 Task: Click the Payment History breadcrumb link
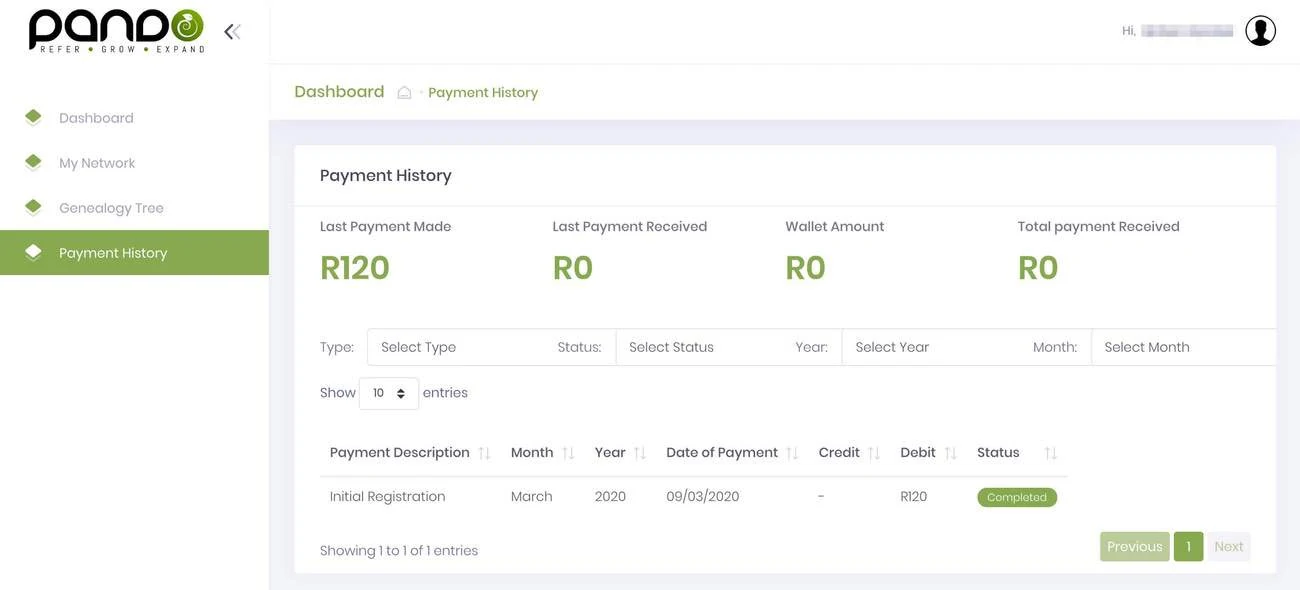(483, 92)
